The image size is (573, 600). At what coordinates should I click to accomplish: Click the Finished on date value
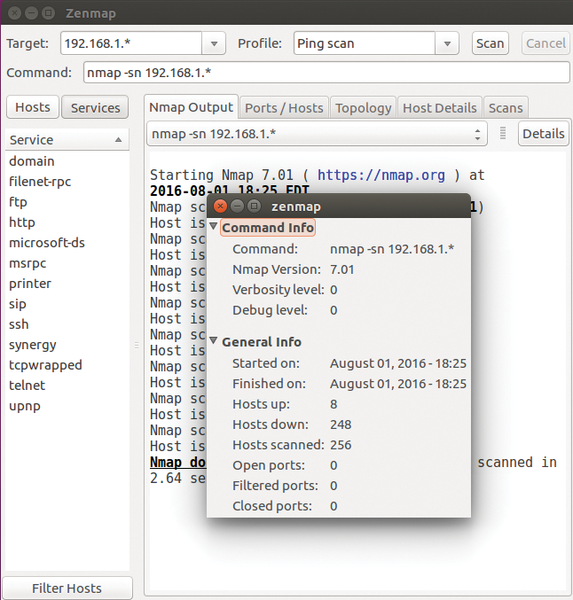[x=398, y=384]
